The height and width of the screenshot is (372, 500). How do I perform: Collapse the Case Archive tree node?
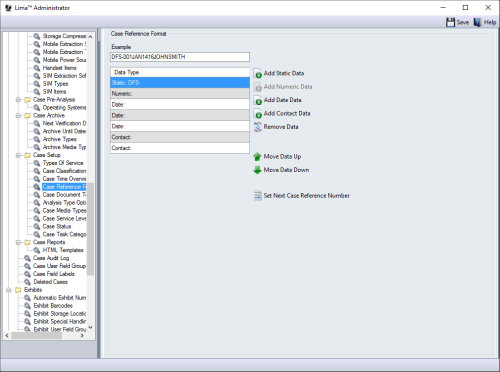point(18,115)
